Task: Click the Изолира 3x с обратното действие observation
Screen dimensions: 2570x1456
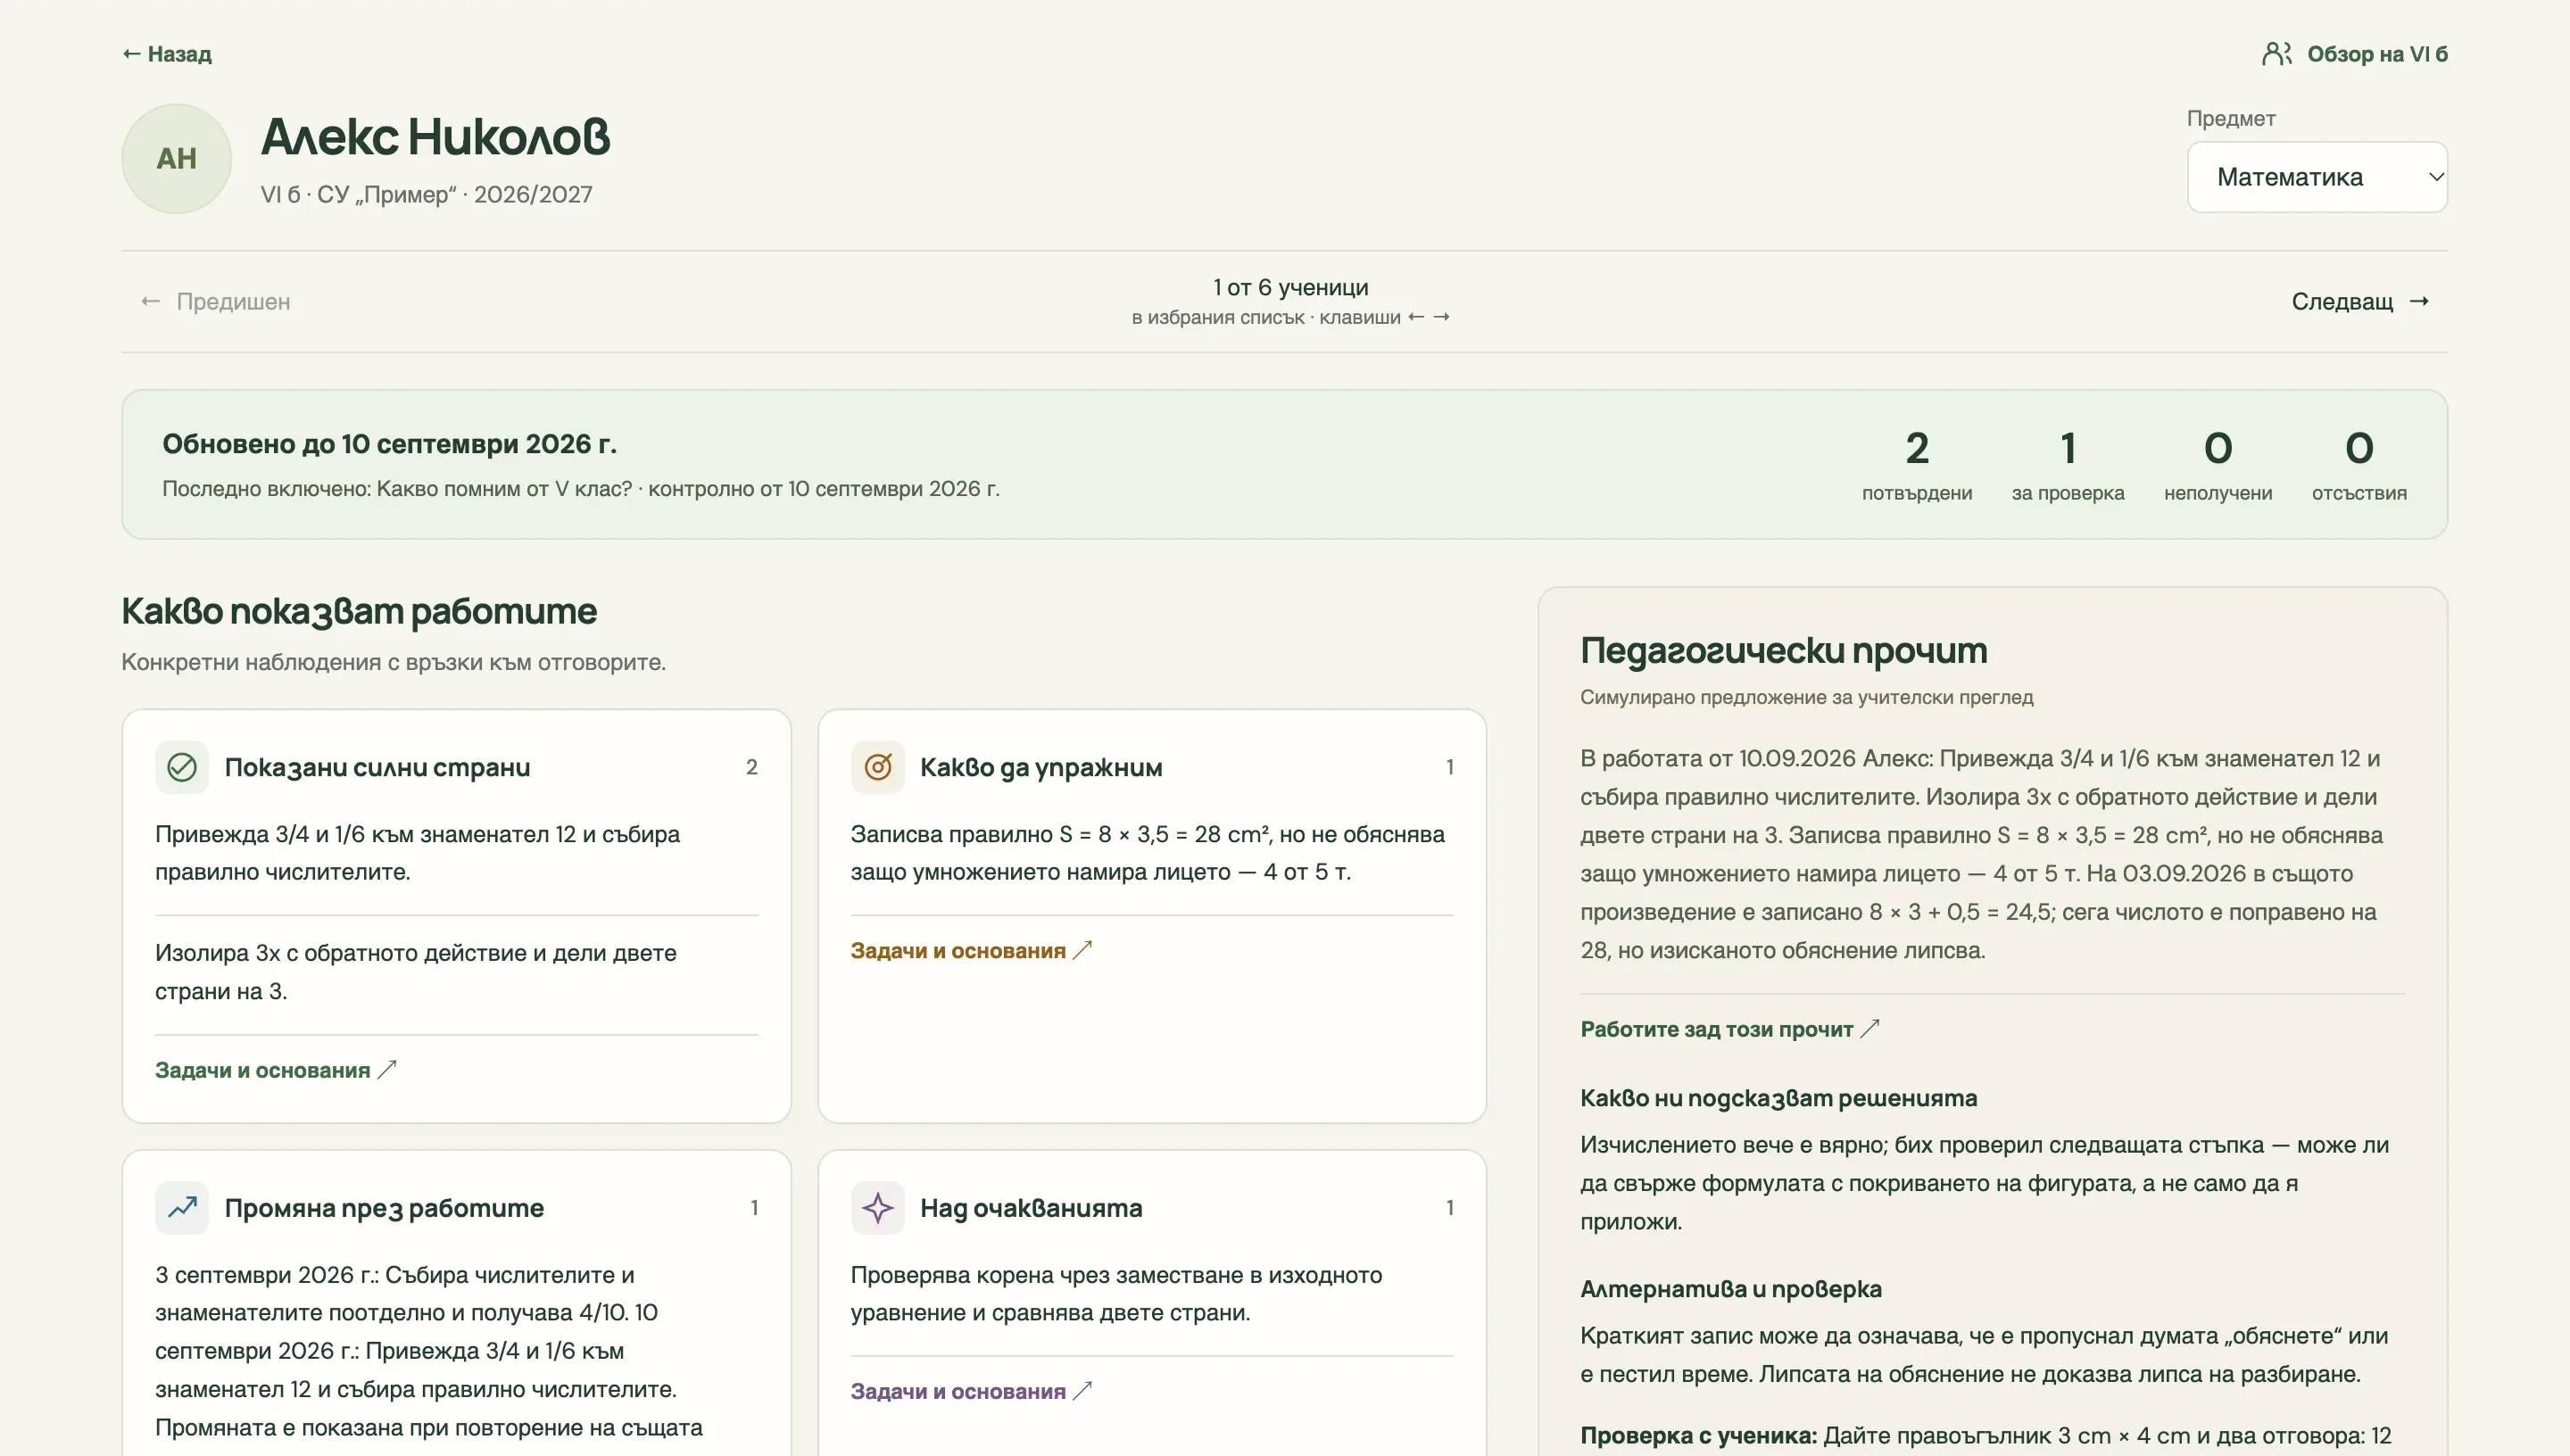Action: coord(415,972)
